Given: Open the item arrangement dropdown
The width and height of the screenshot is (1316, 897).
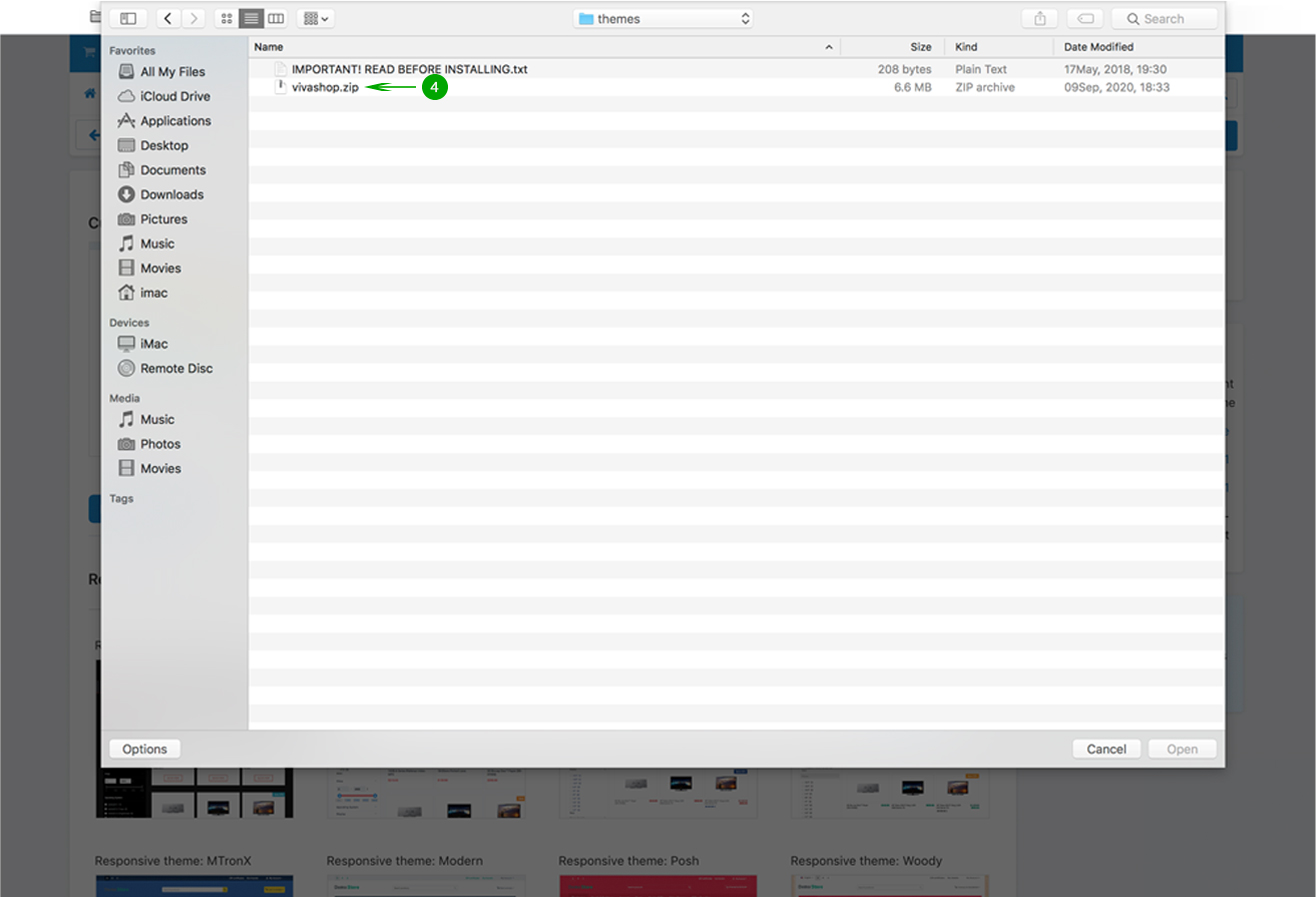Looking at the screenshot, I should pyautogui.click(x=316, y=19).
